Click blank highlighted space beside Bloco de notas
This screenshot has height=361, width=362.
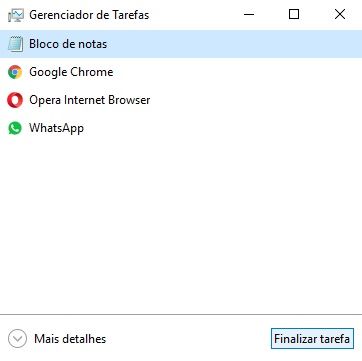tap(233, 44)
